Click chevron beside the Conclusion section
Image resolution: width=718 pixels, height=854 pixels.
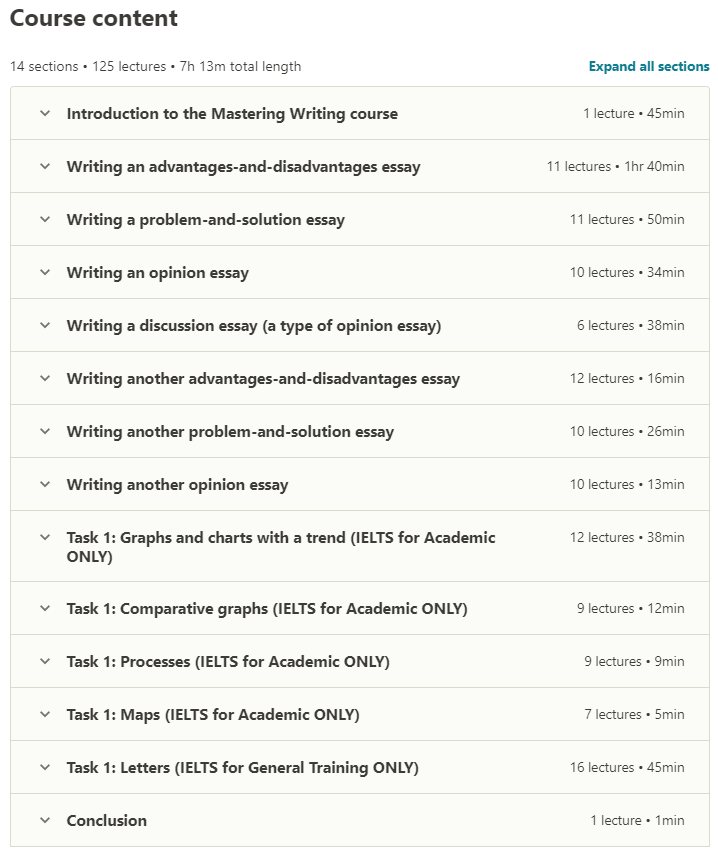[x=45, y=820]
